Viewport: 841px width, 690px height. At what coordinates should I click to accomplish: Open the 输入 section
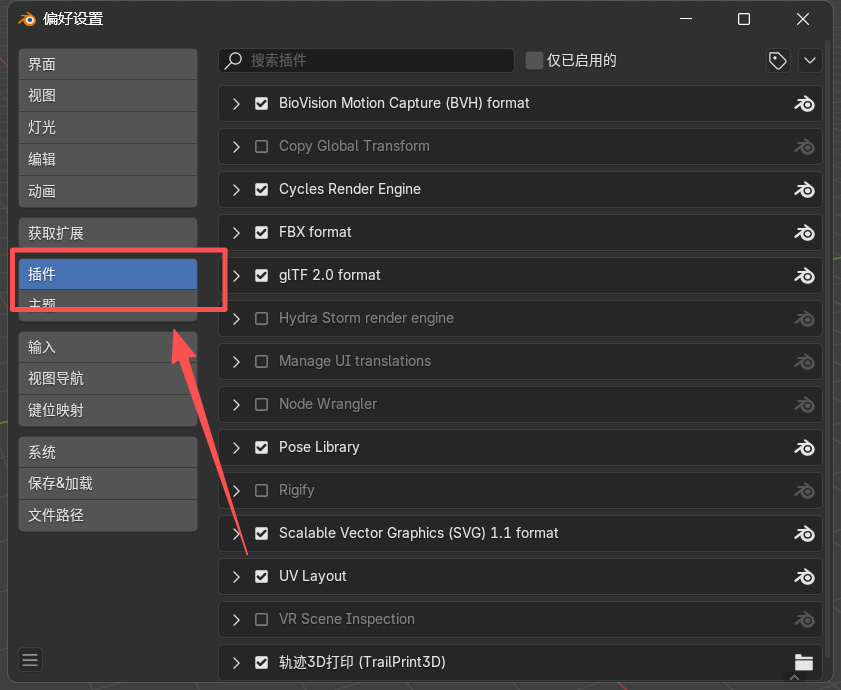pyautogui.click(x=108, y=347)
